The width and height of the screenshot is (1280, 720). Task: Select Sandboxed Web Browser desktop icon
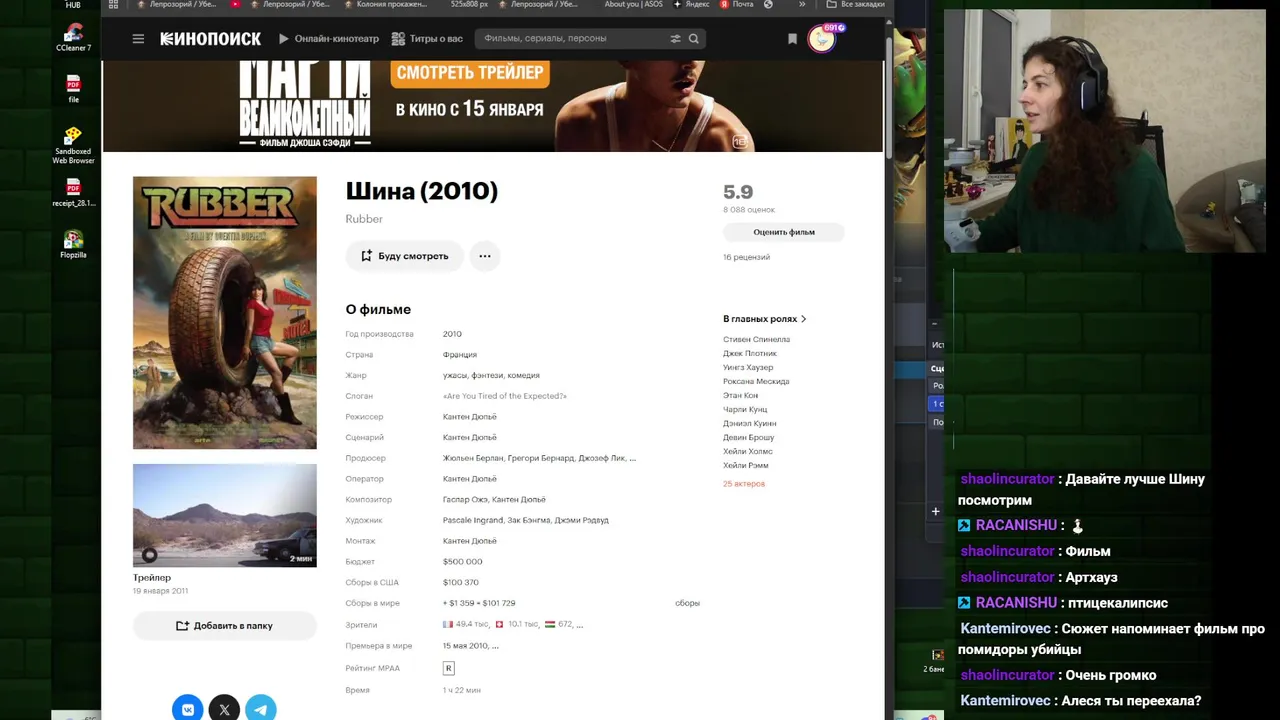(73, 146)
